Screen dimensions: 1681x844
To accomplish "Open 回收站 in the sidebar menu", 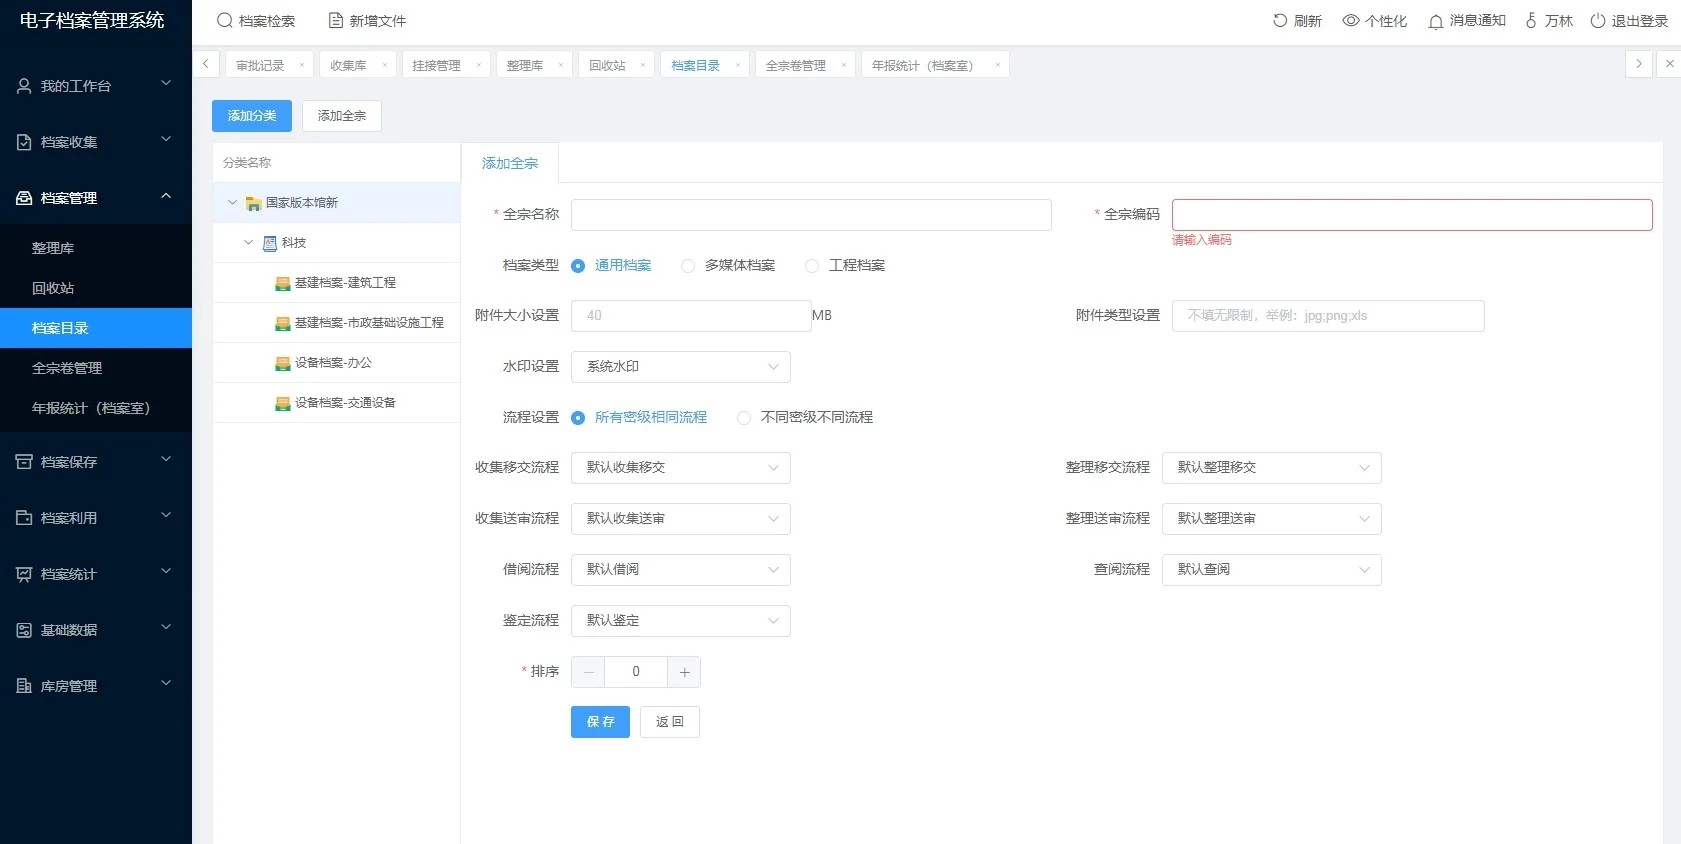I will pos(96,288).
